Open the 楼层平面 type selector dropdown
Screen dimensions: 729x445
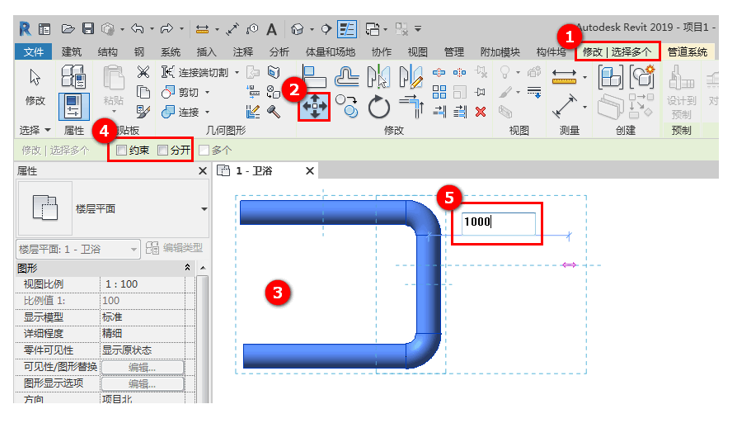(204, 209)
